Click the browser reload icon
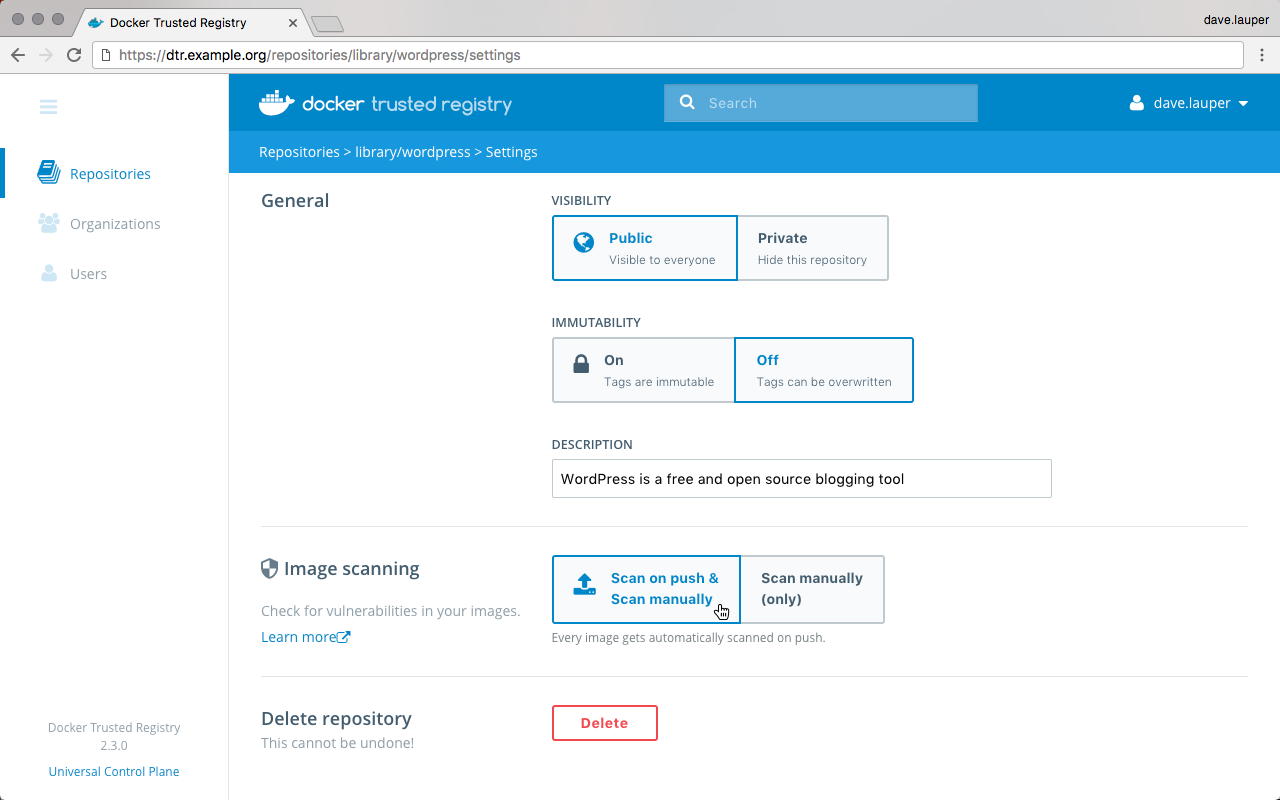1280x800 pixels. tap(74, 55)
